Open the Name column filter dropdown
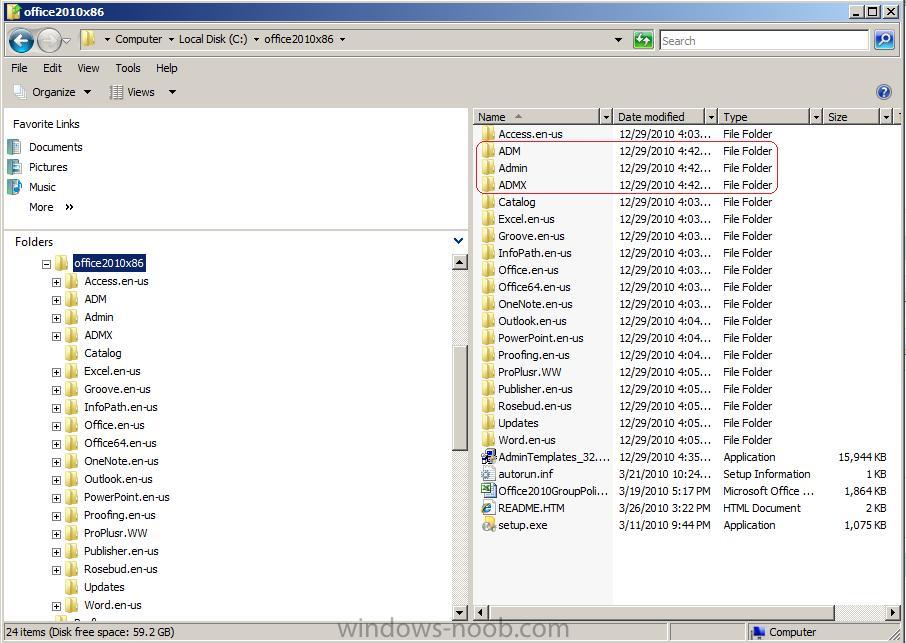Viewport: 906px width, 643px height. click(x=606, y=117)
